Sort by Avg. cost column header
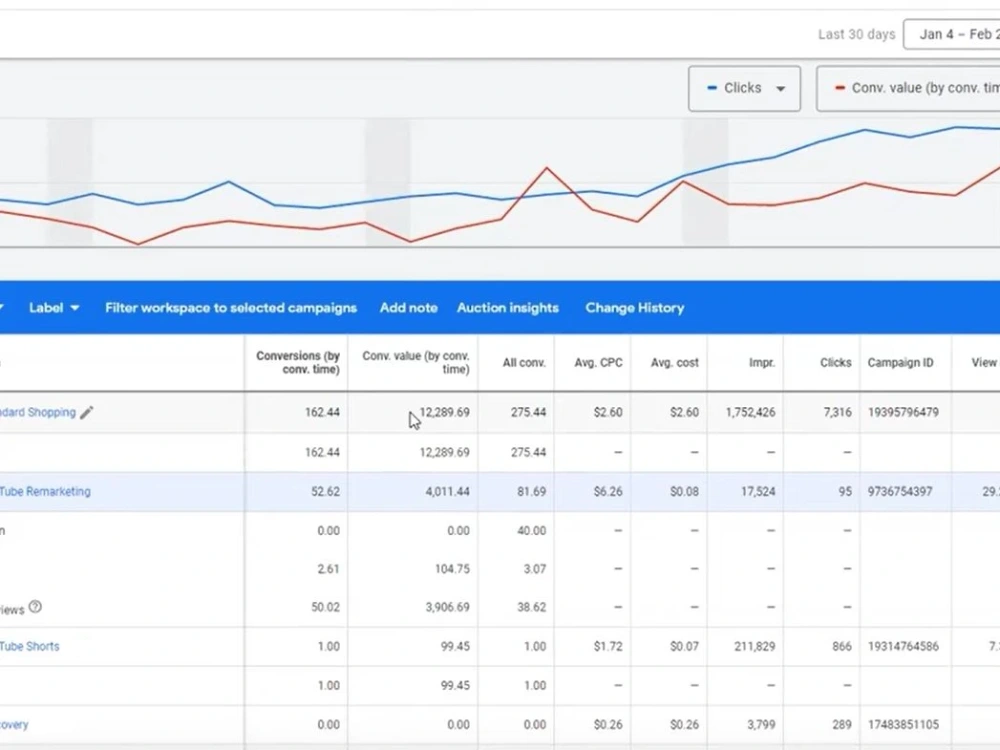Screen dimensions: 1000x750 pos(675,363)
